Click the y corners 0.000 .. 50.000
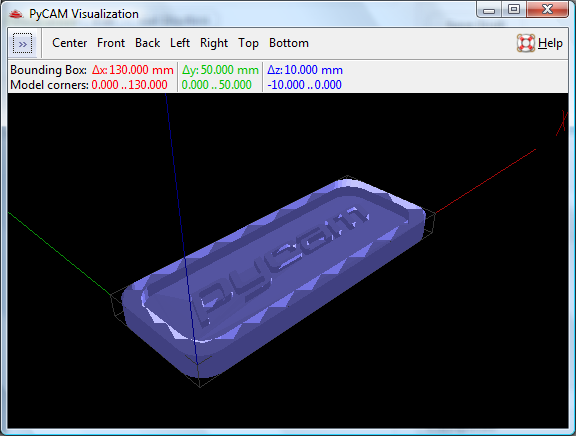Image resolution: width=576 pixels, height=436 pixels. (x=216, y=85)
